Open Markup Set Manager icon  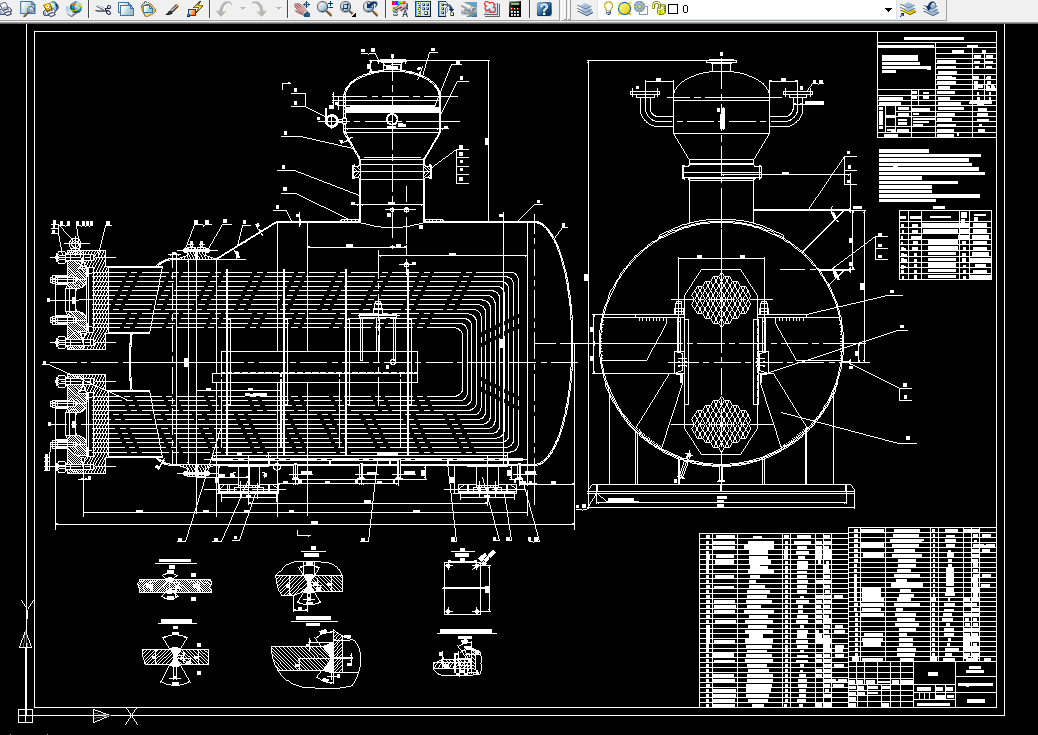click(491, 9)
